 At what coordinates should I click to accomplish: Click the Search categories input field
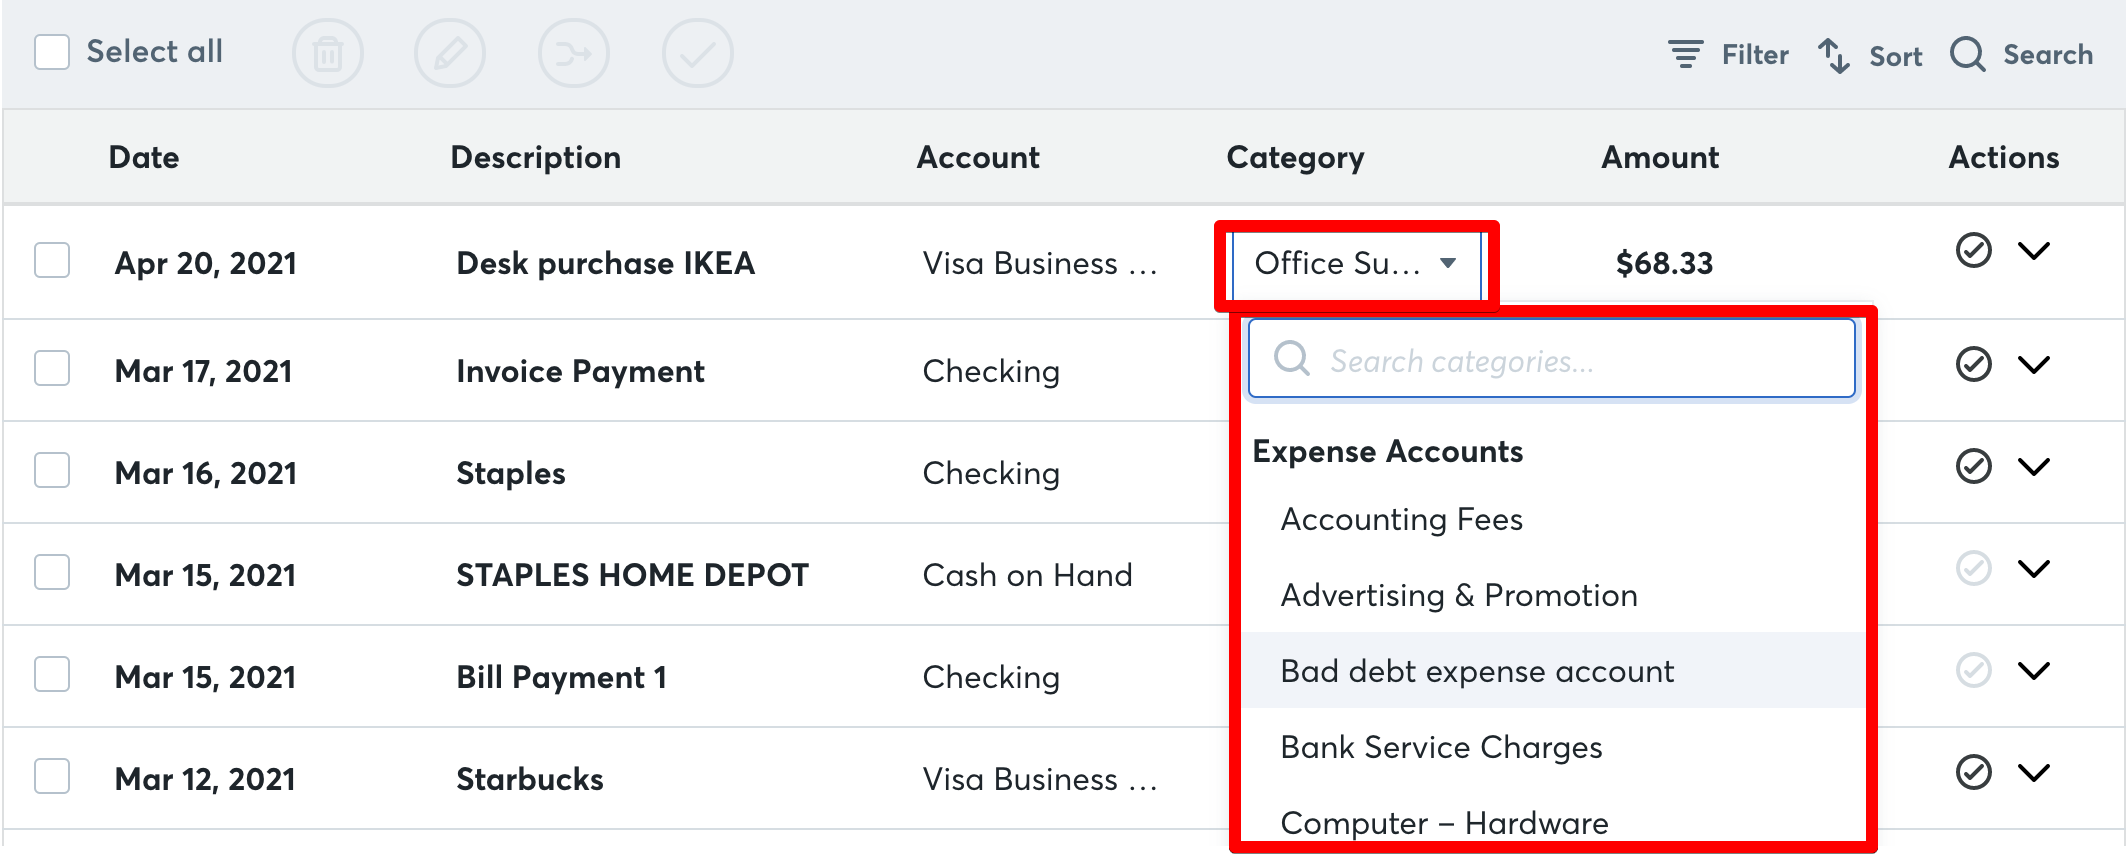point(1550,359)
